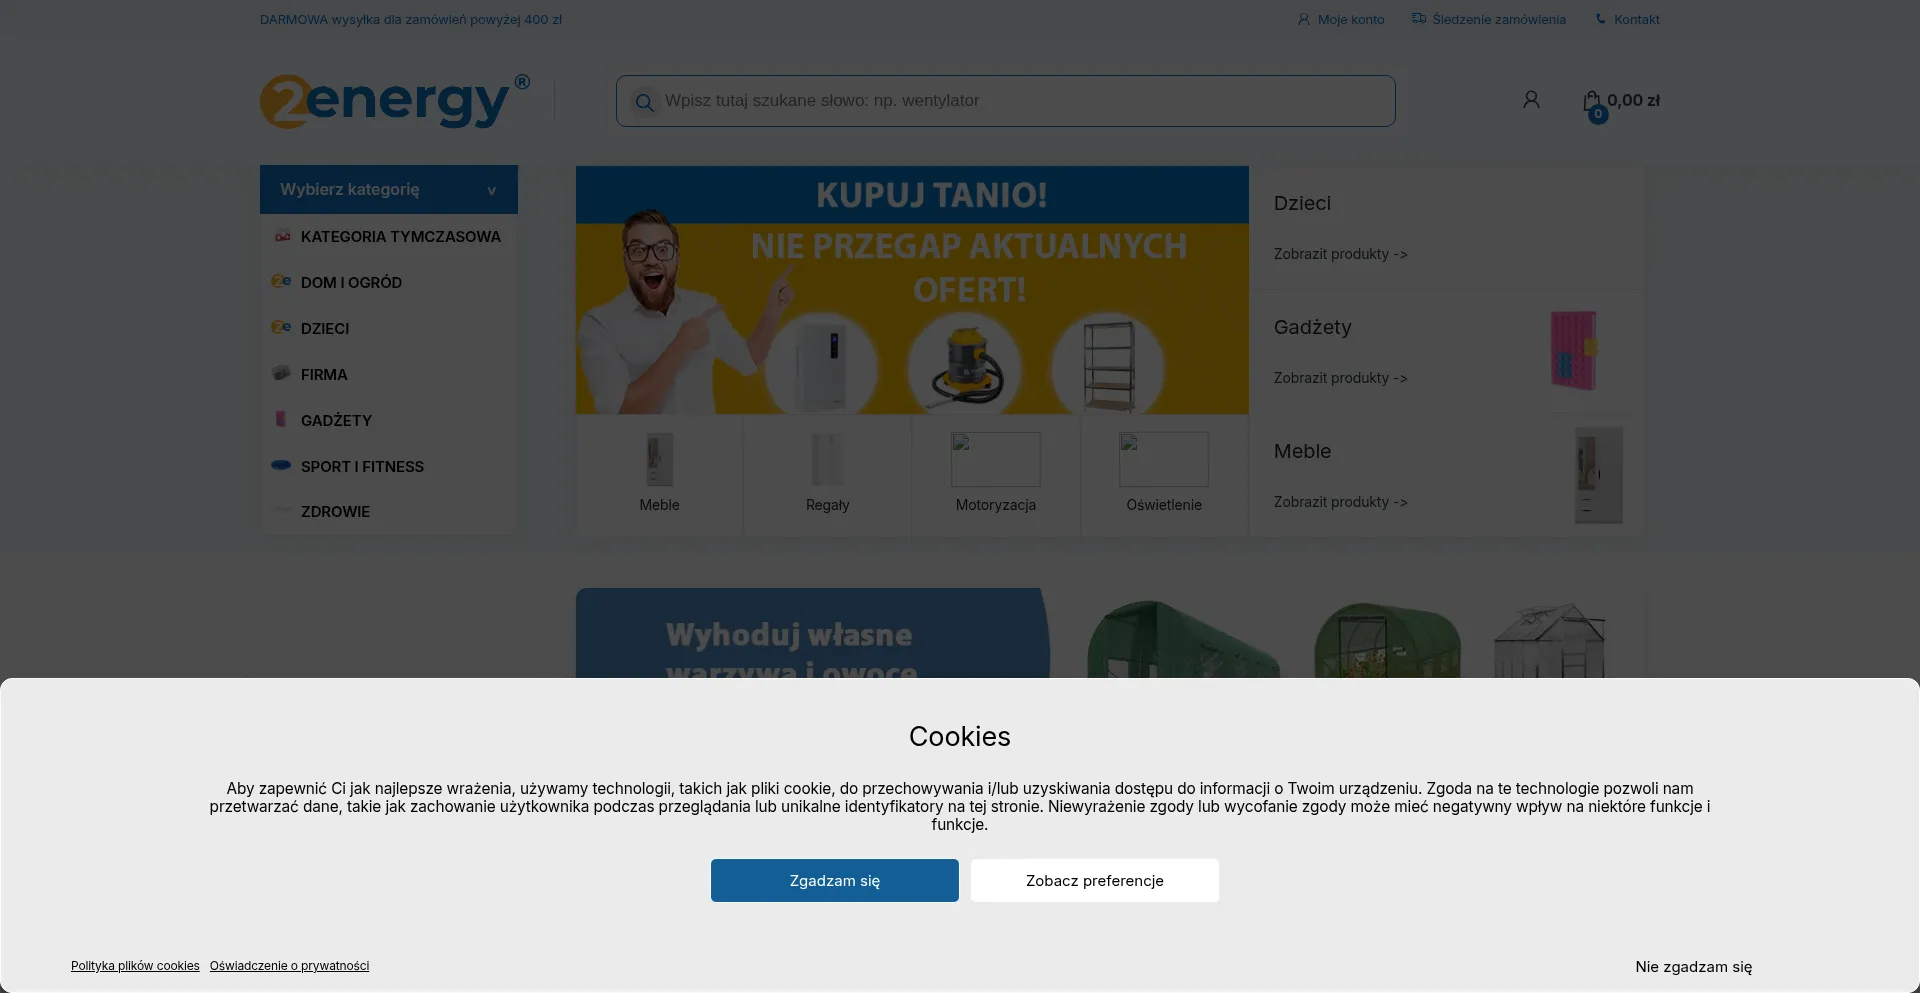Click the person icon beside Moje konto
Screen dimensions: 1920x993
1303,19
